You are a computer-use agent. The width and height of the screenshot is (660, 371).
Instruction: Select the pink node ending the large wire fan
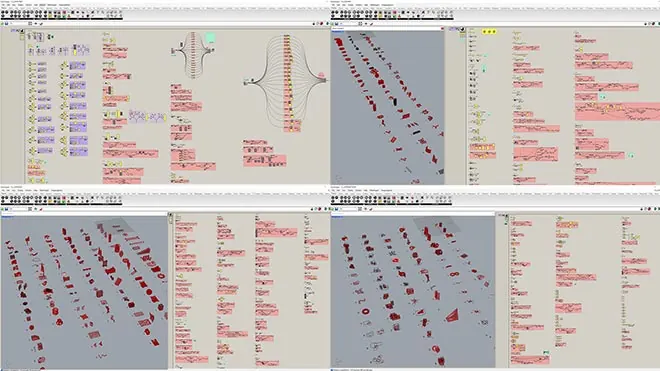click(x=322, y=76)
